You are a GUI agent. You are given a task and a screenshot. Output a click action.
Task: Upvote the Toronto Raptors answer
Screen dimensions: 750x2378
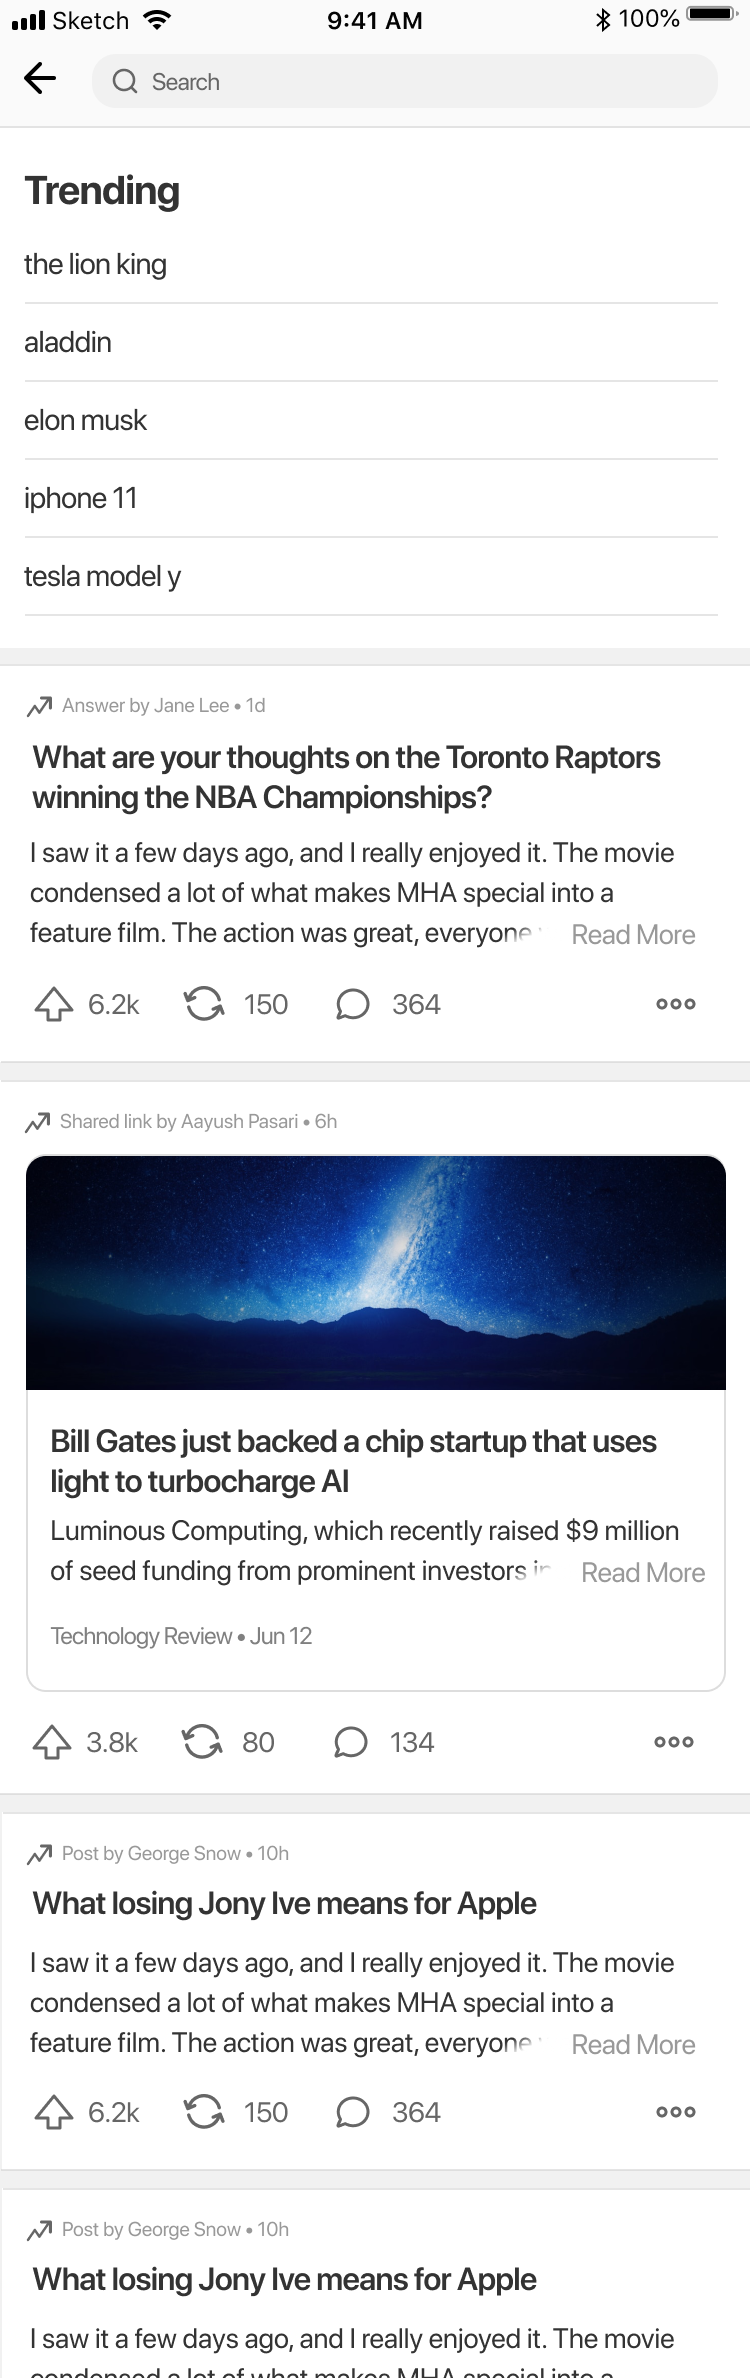(54, 1004)
